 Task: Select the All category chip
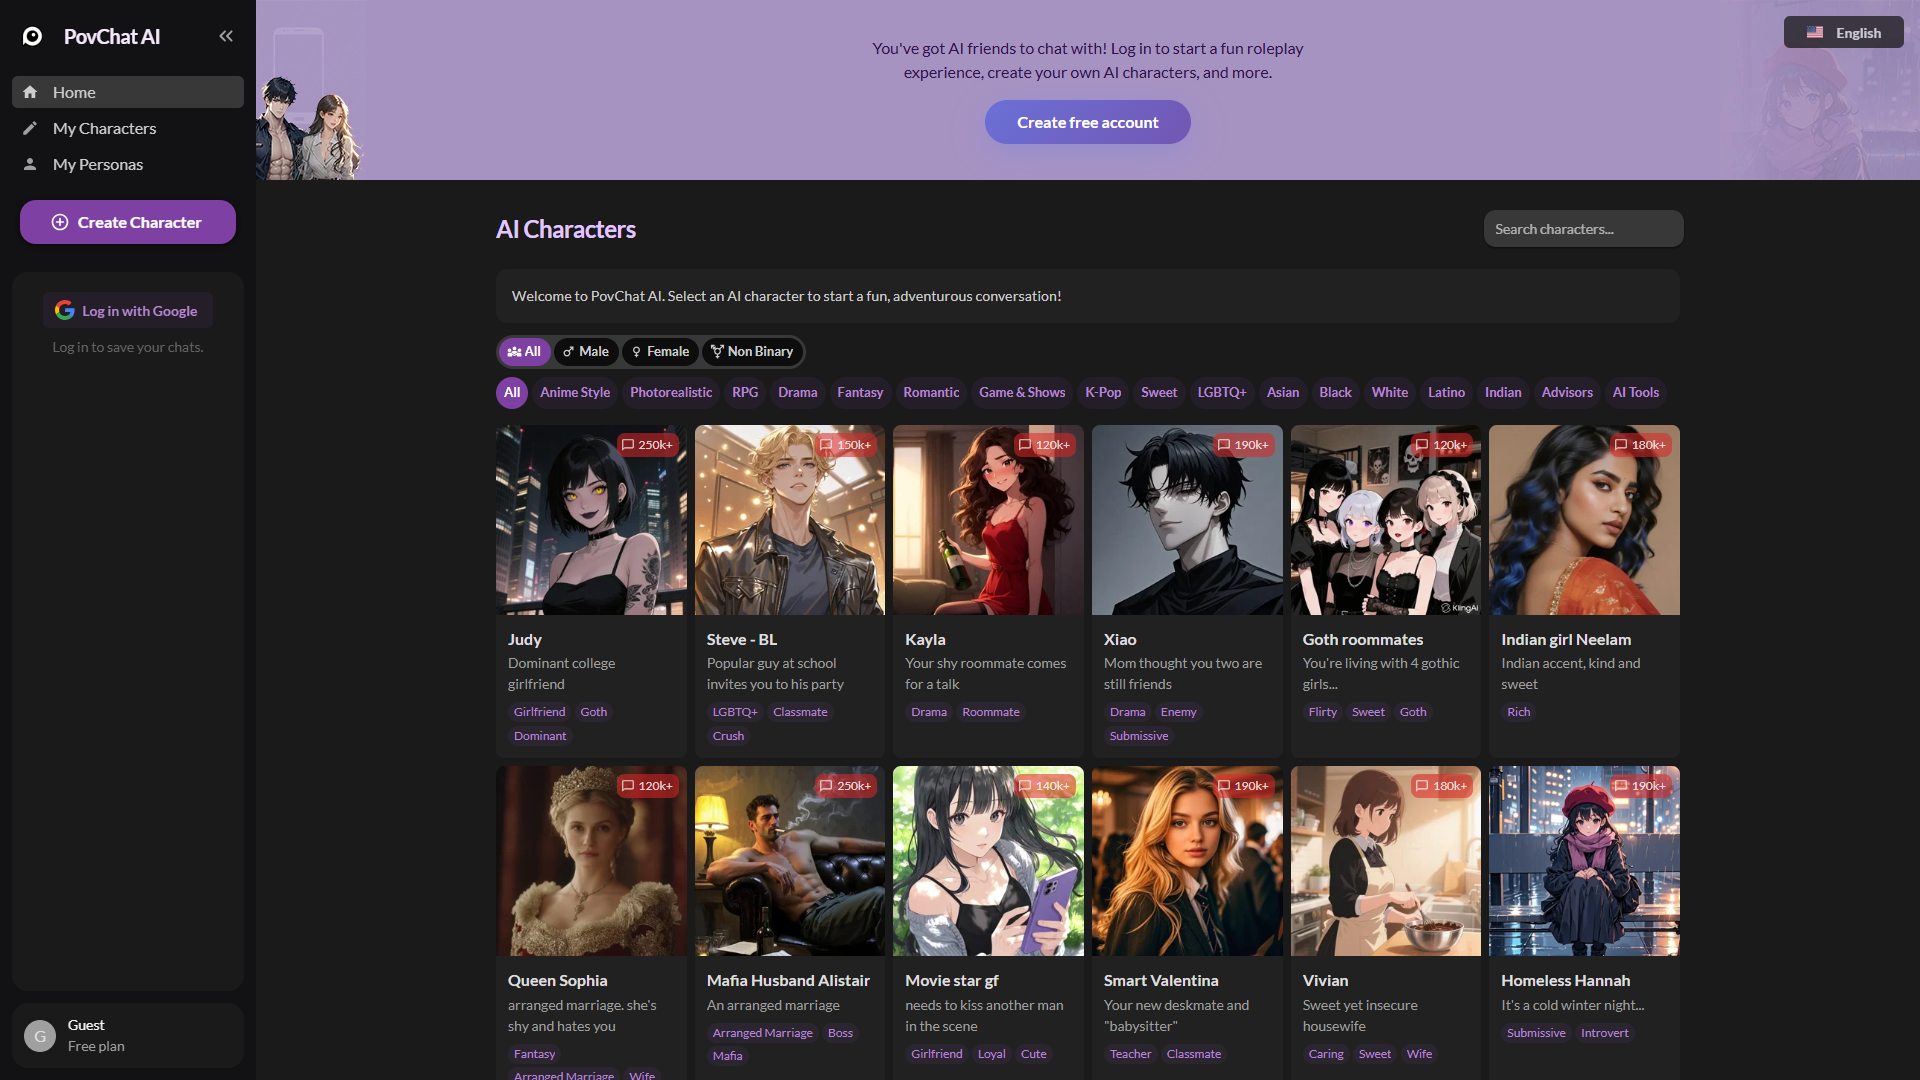pyautogui.click(x=512, y=392)
